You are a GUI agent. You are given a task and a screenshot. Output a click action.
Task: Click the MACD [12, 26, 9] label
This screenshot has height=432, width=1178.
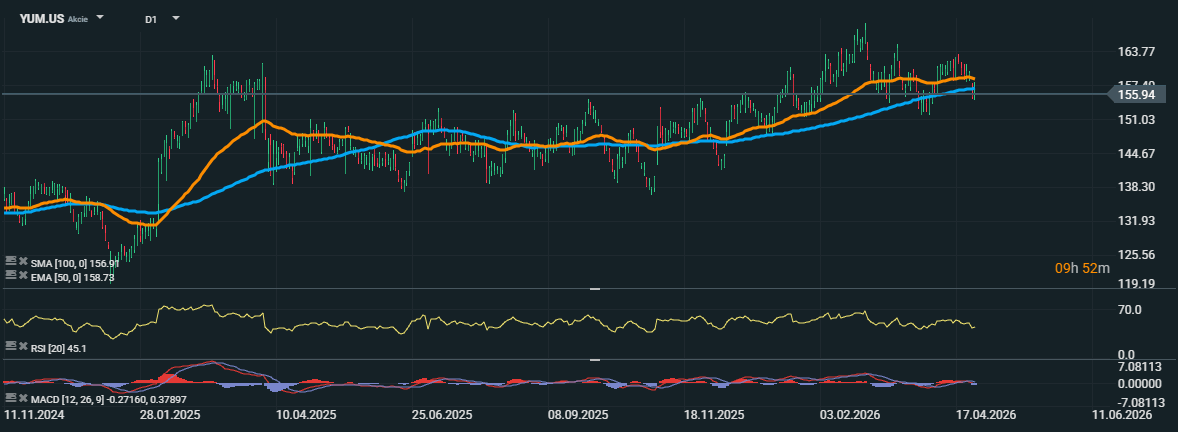click(x=70, y=400)
